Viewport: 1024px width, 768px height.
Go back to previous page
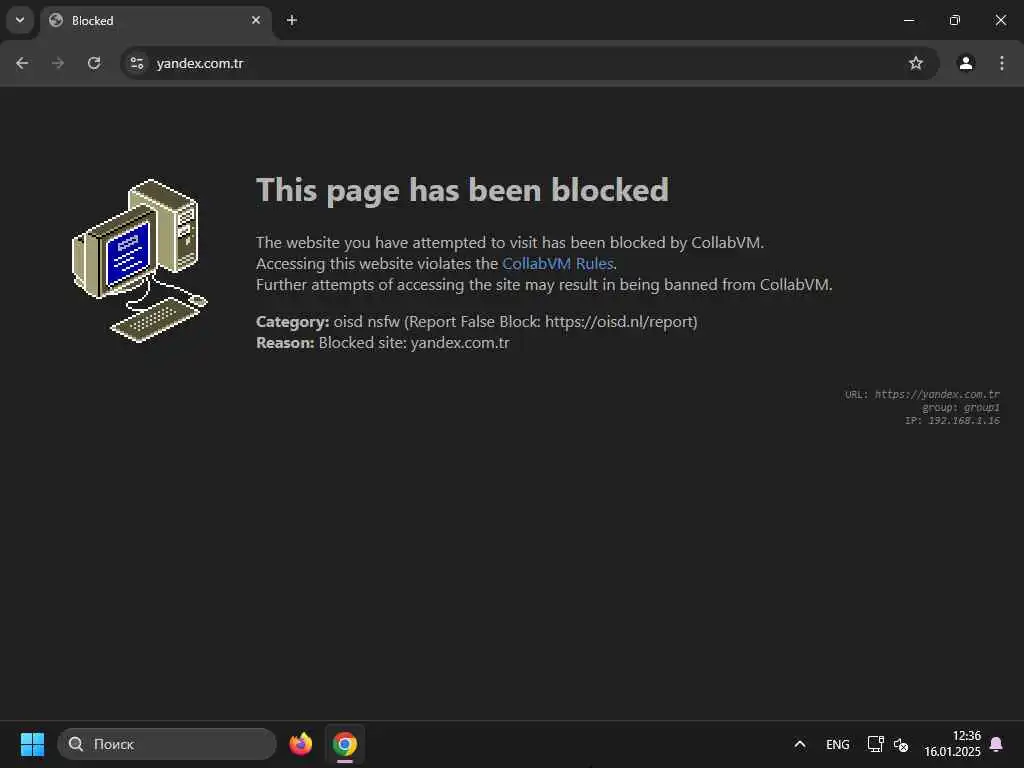(22, 63)
